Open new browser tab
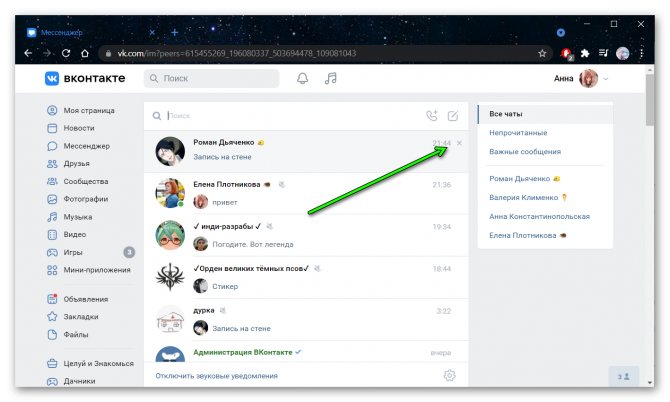Screen dimensions: 670x402 coord(174,32)
